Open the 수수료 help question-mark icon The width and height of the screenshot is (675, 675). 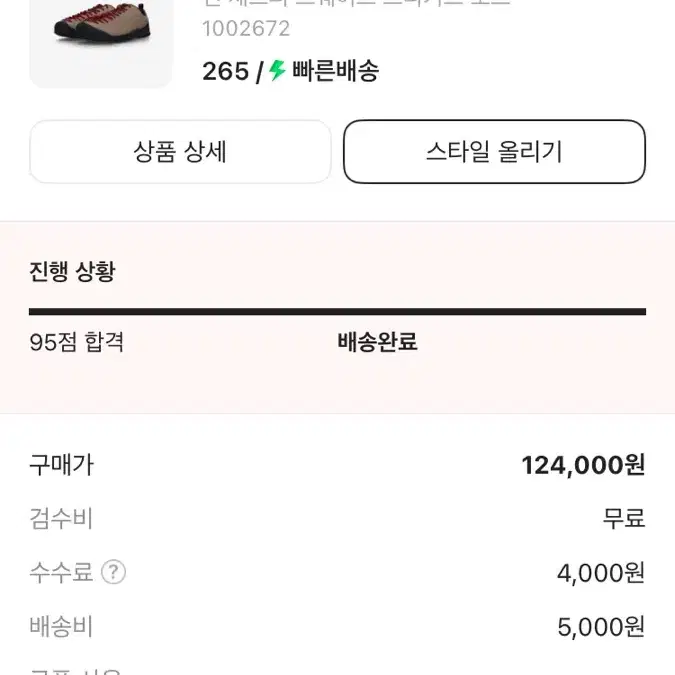(113, 572)
